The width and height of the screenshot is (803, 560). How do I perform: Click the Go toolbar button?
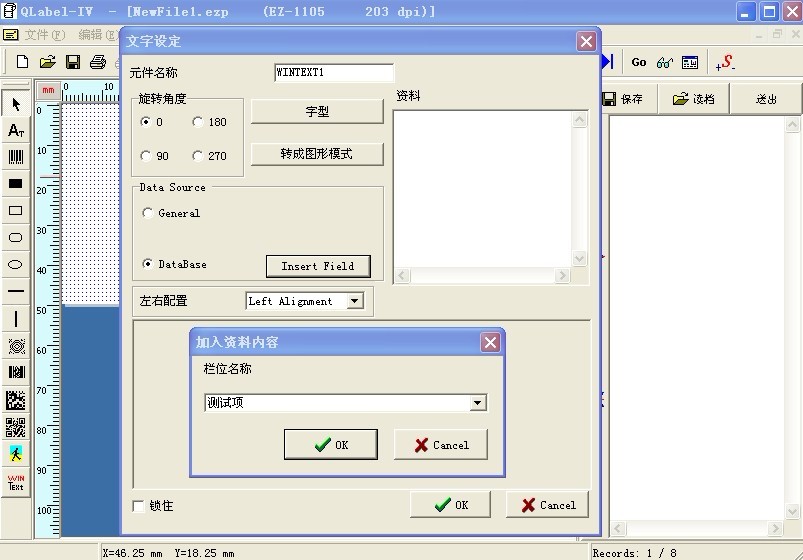(x=639, y=63)
